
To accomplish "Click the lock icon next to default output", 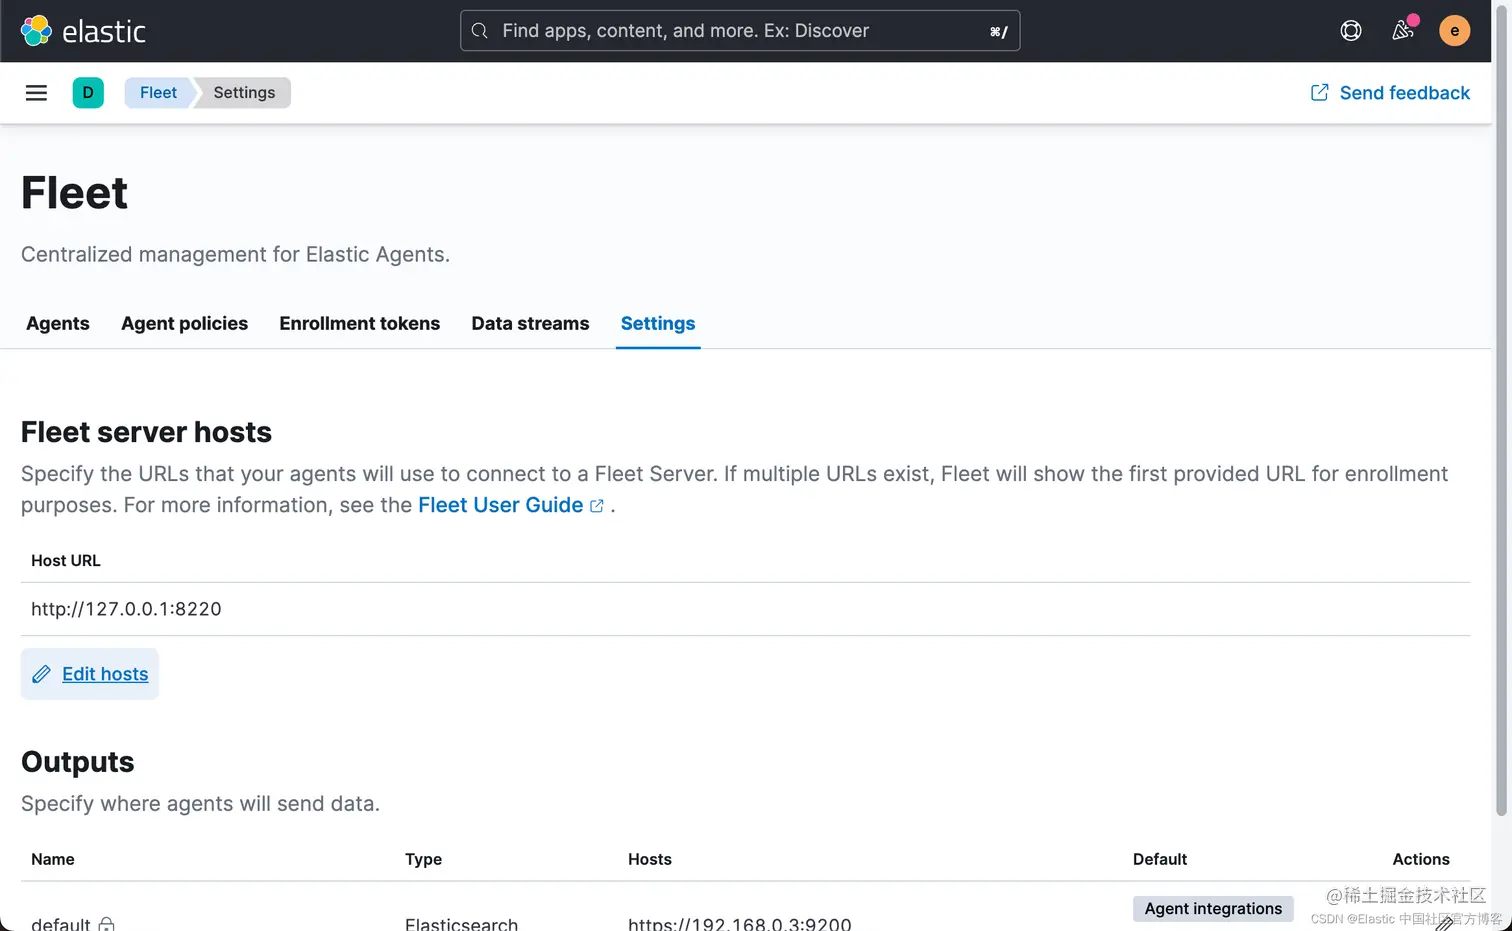I will pyautogui.click(x=107, y=924).
